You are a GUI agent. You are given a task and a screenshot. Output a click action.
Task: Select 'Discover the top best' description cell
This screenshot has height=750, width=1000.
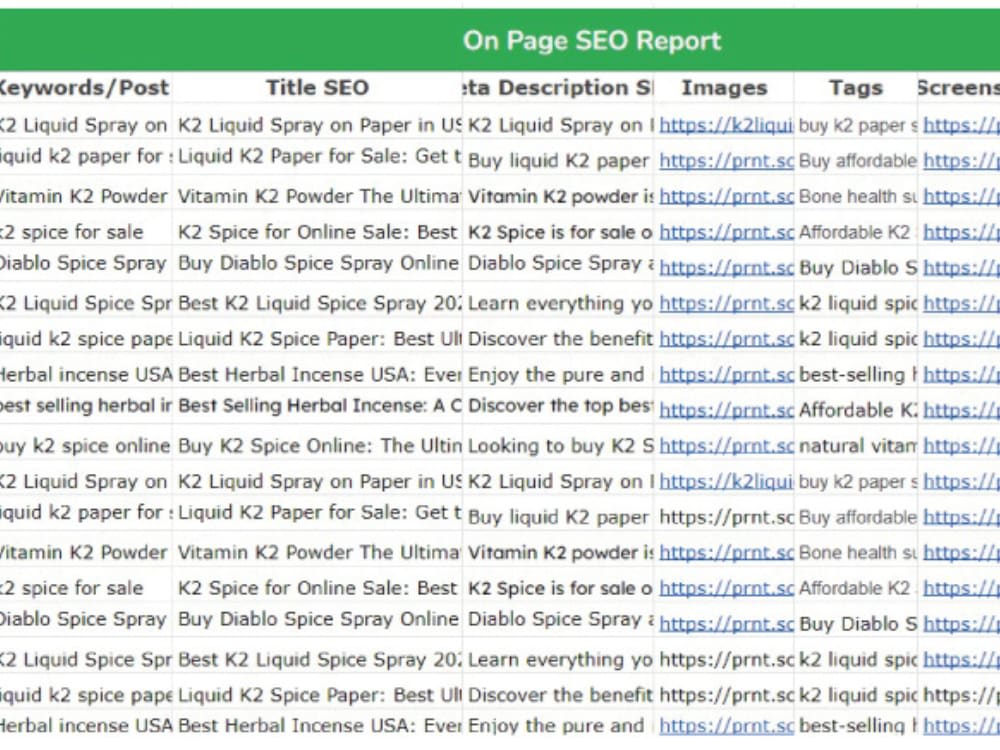(557, 406)
